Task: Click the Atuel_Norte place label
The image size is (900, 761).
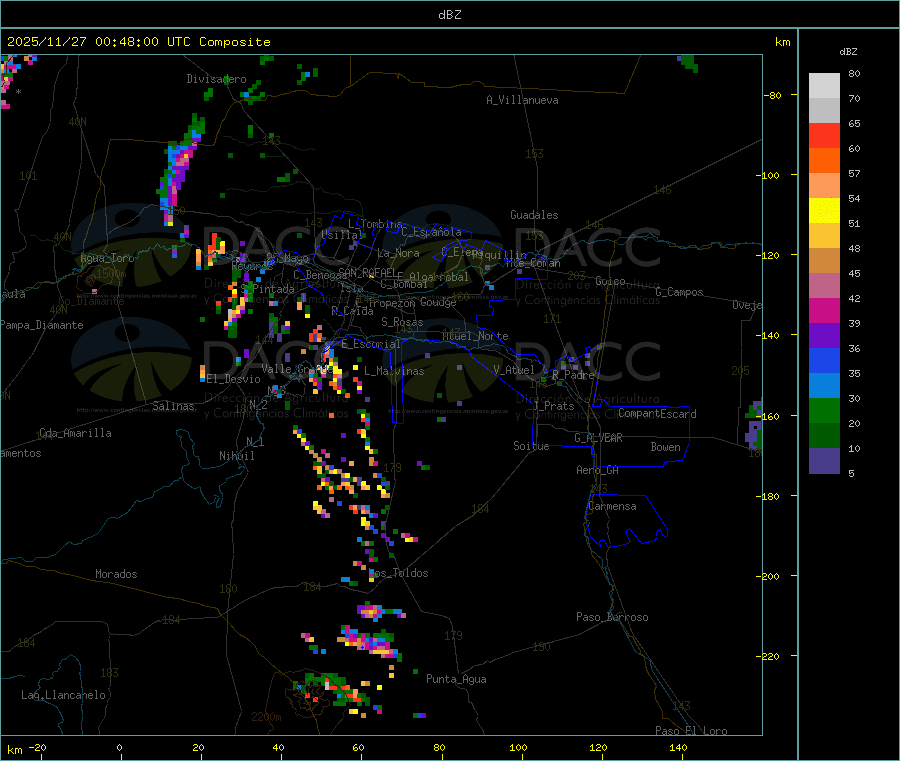Action: coord(475,336)
